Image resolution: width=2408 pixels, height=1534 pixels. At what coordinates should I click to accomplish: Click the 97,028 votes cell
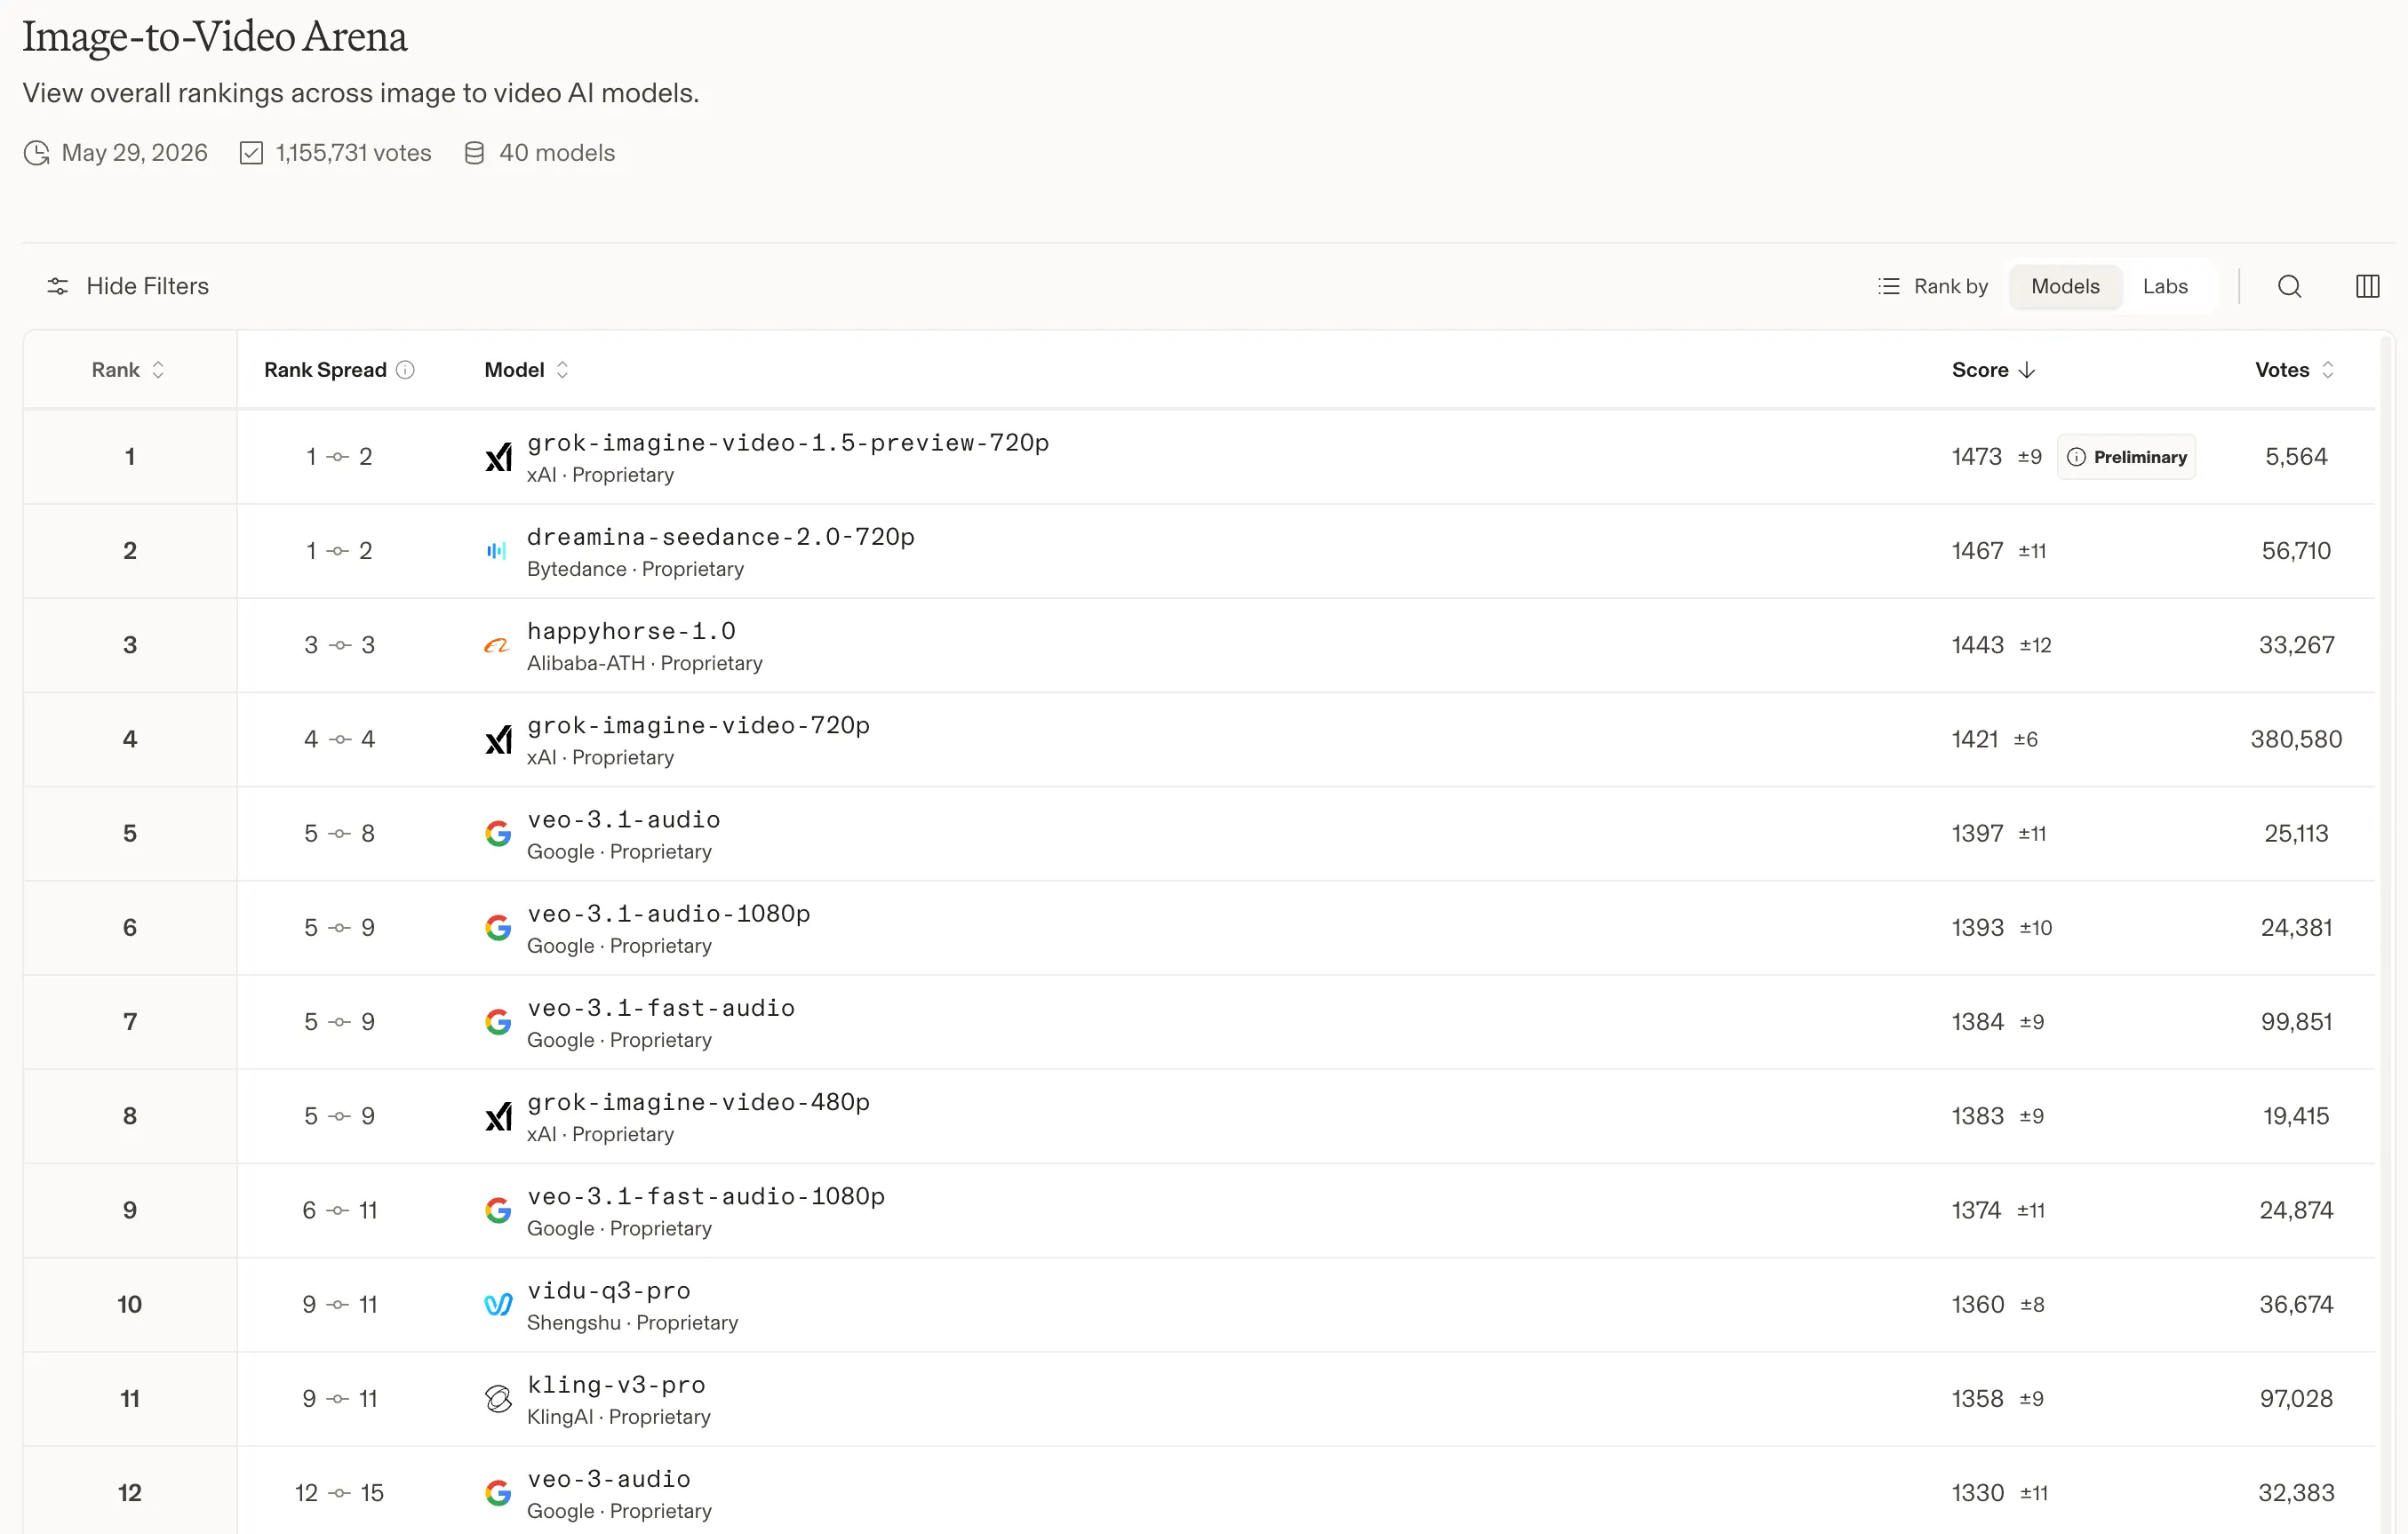click(2296, 1399)
